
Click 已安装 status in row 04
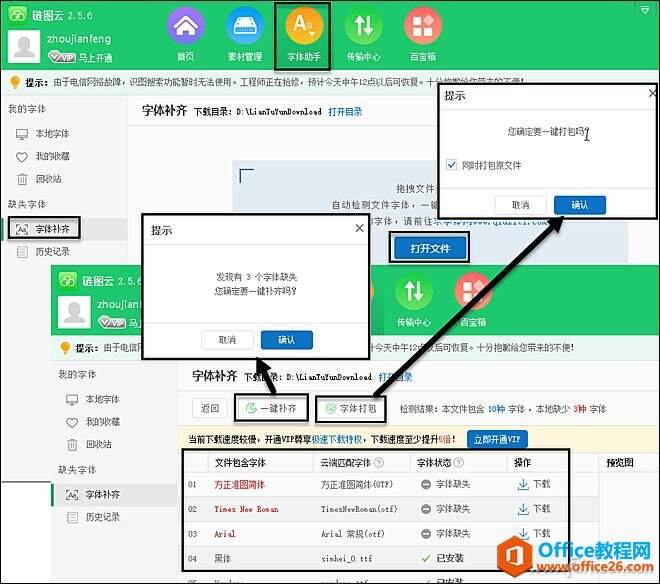tap(443, 558)
